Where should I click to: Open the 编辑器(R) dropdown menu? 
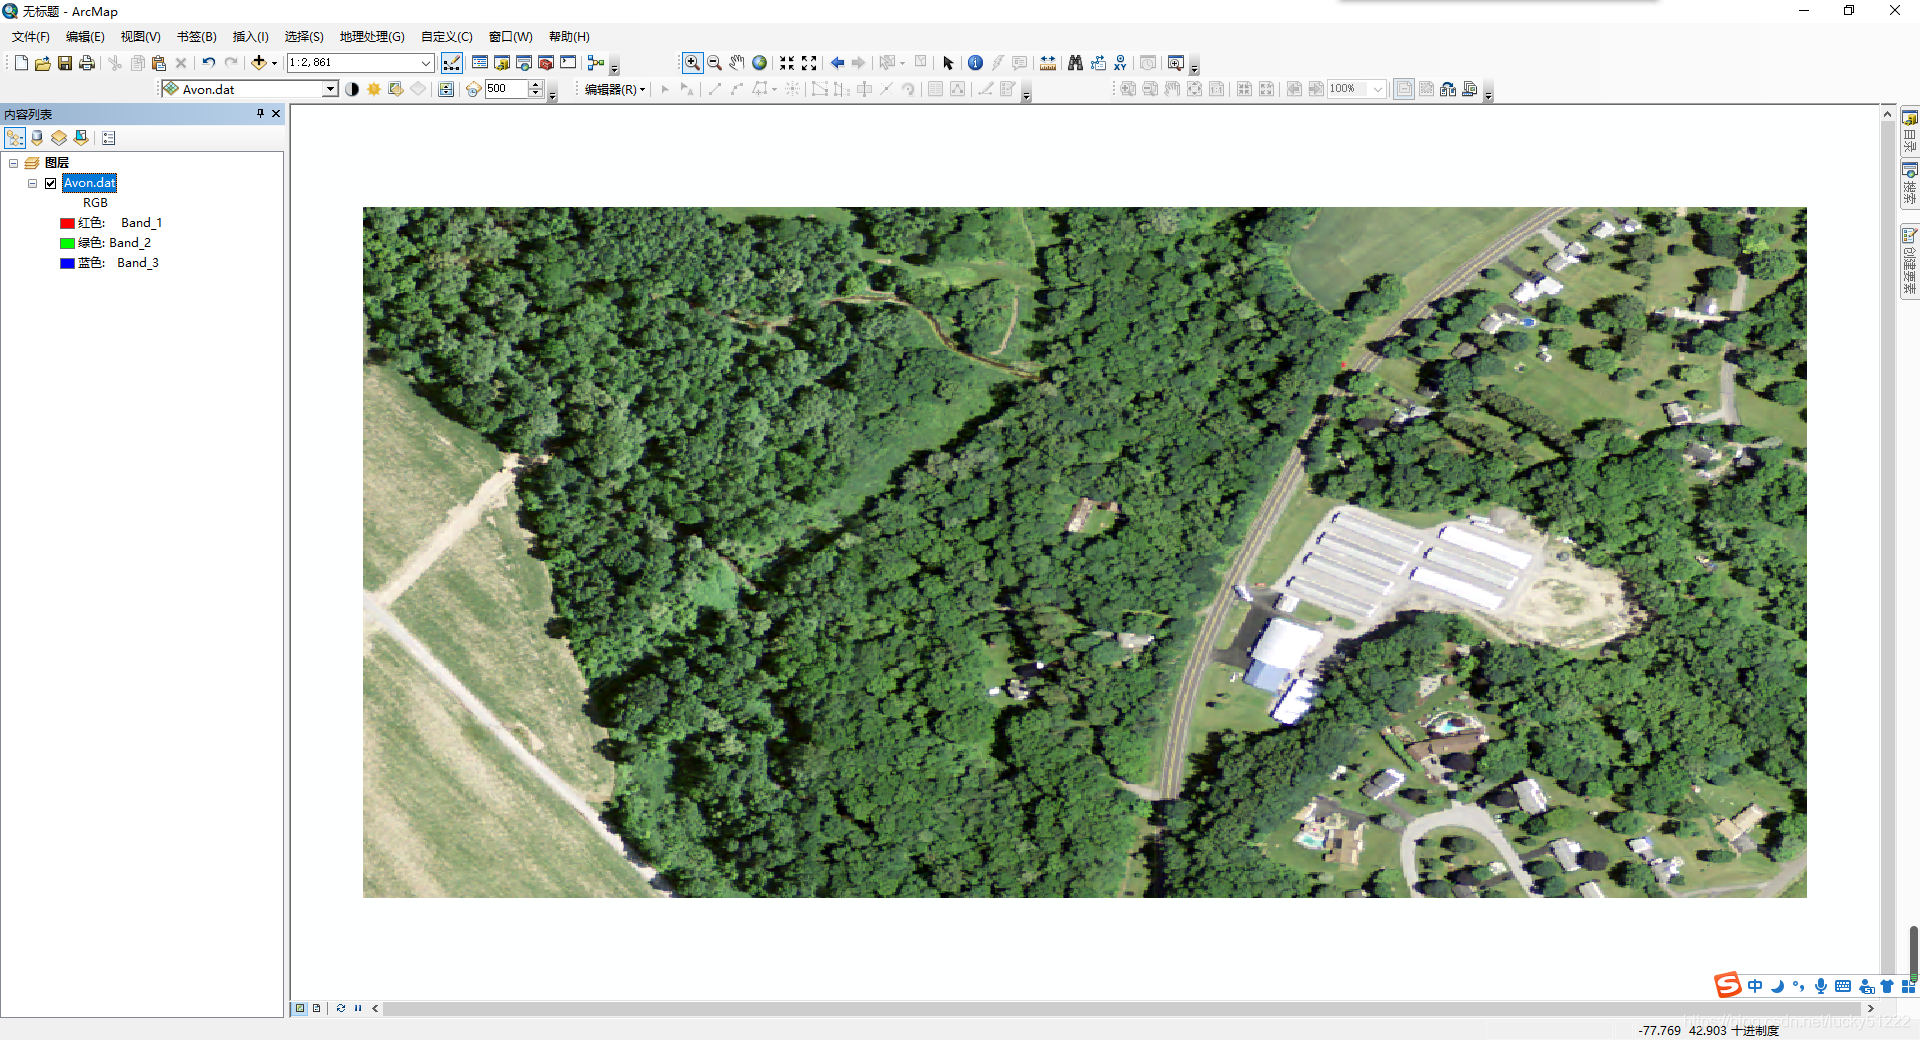point(615,89)
